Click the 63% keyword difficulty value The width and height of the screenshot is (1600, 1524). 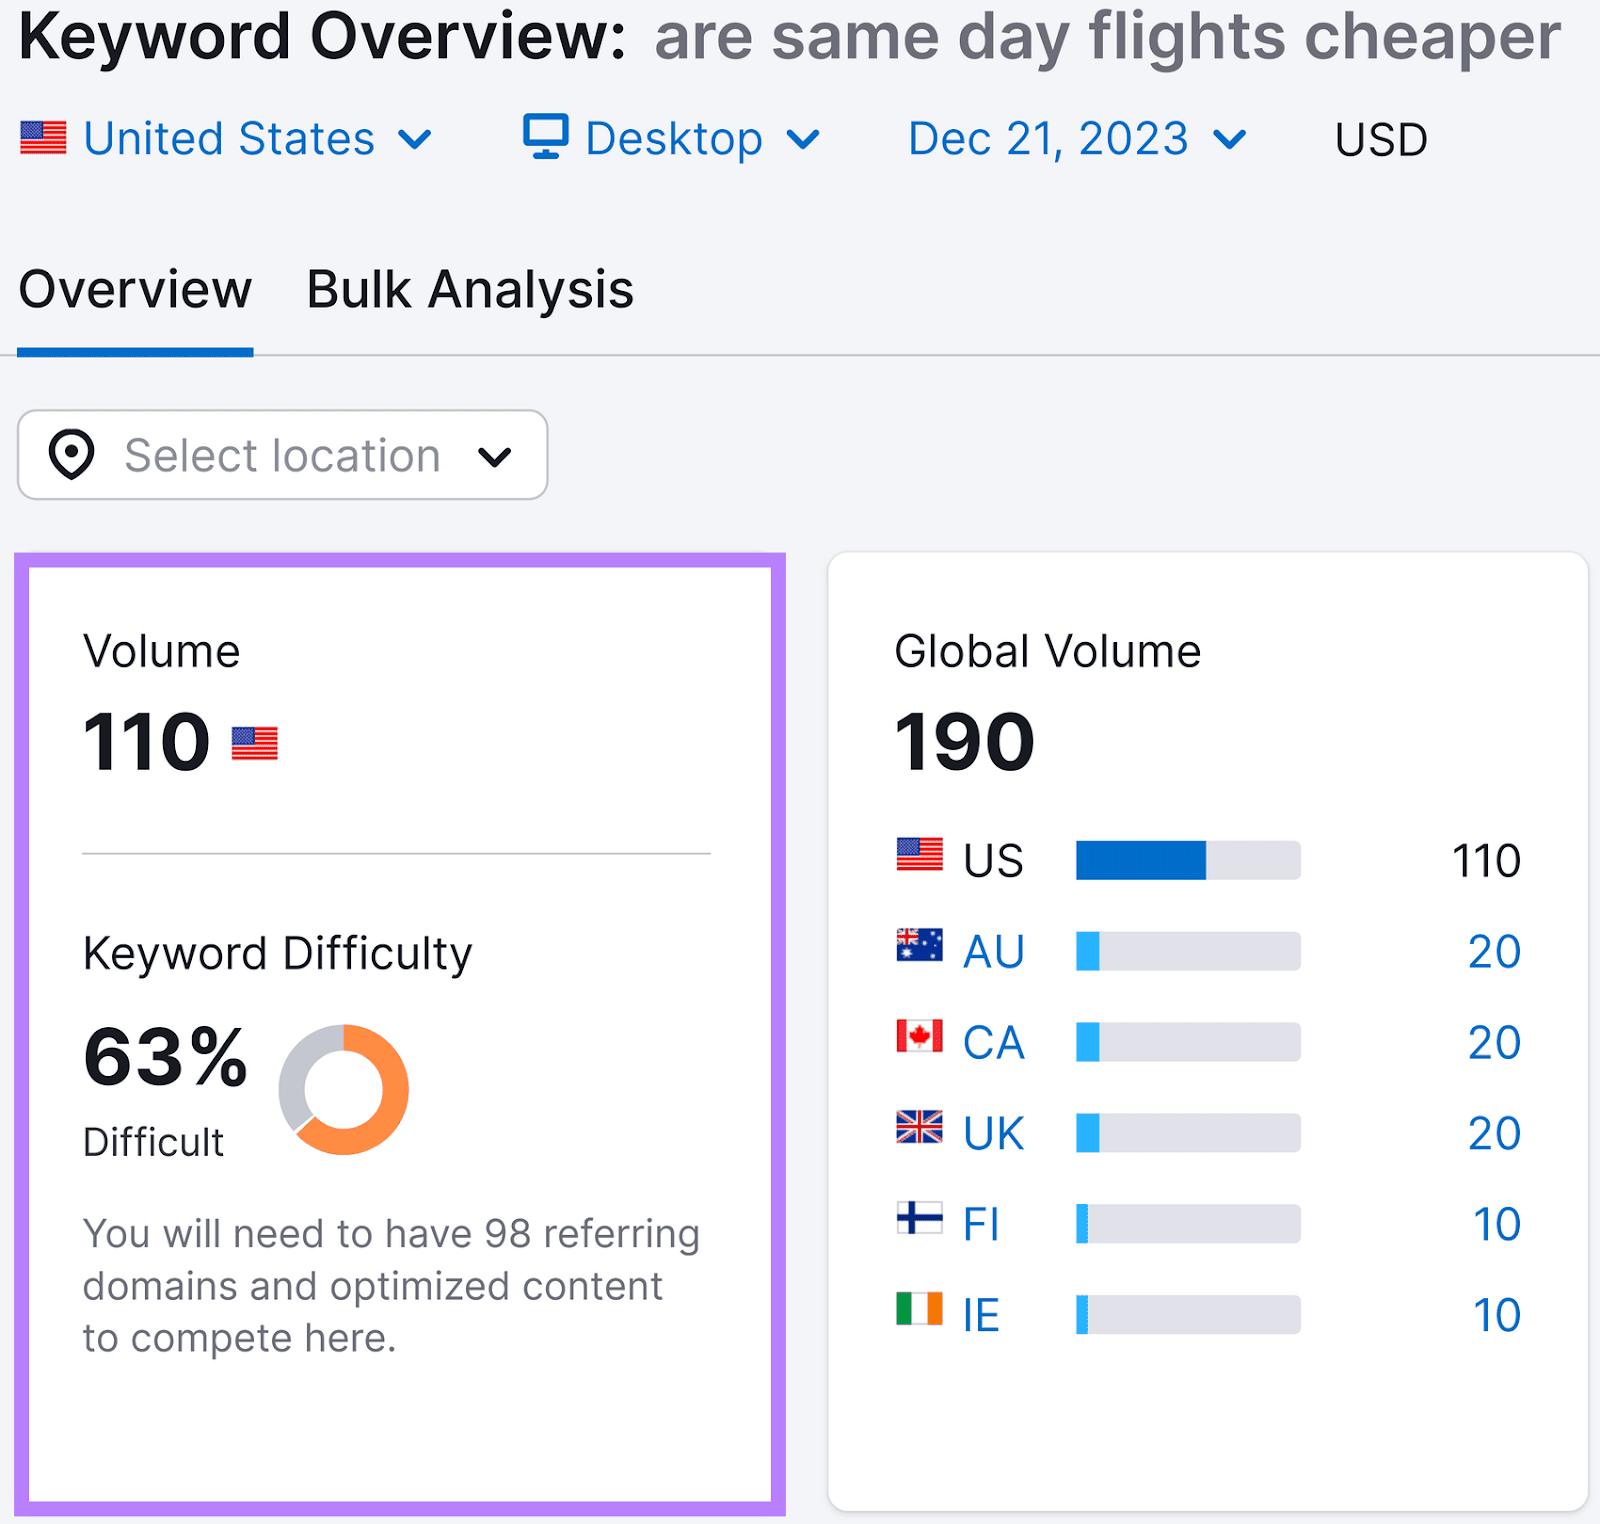click(166, 1057)
